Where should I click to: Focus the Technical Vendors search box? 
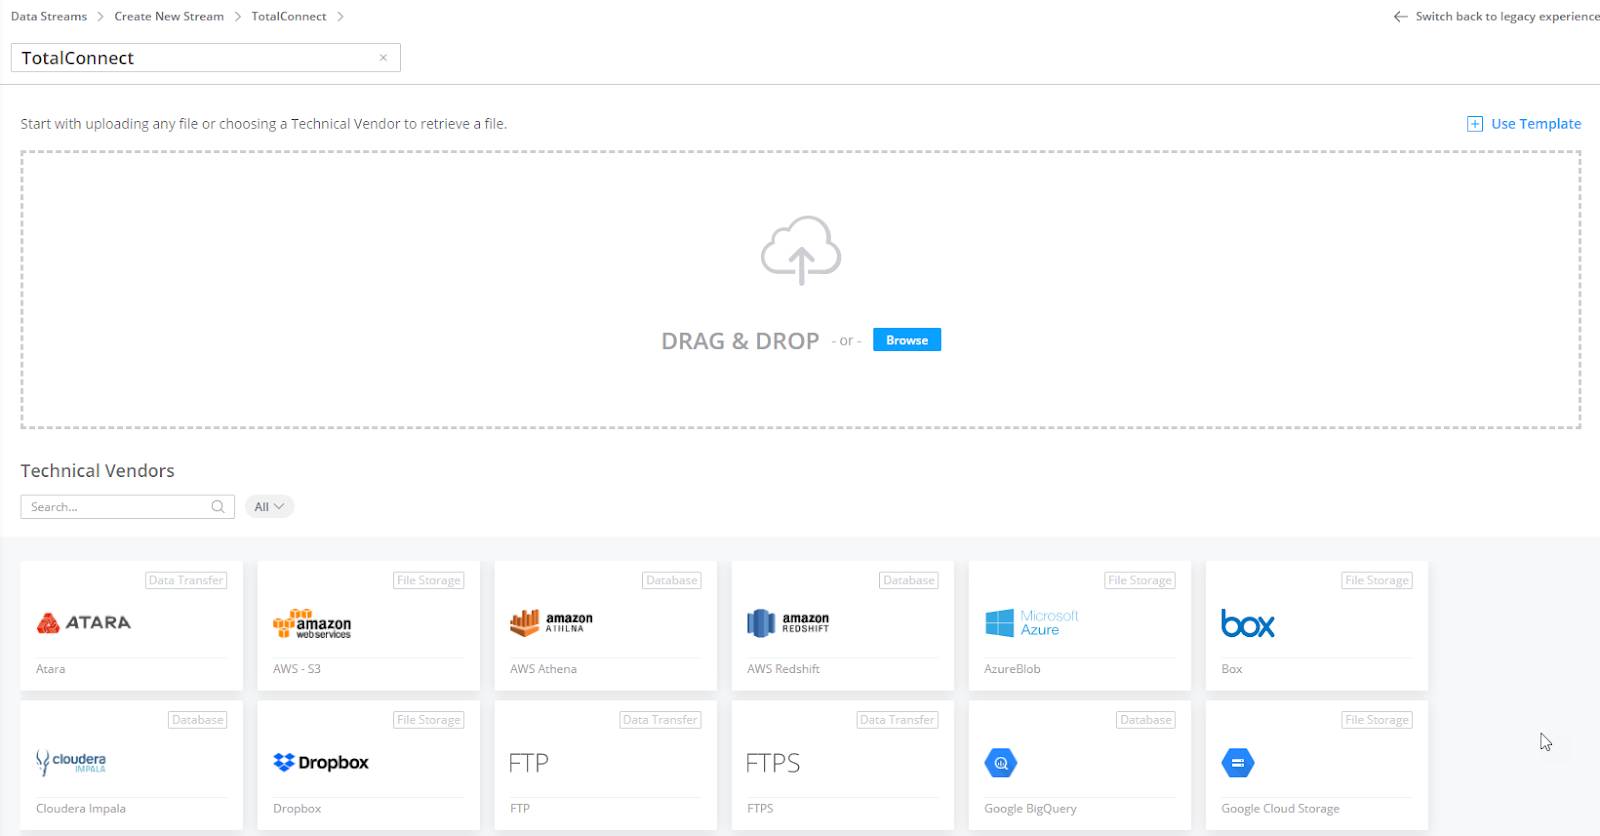click(x=127, y=507)
